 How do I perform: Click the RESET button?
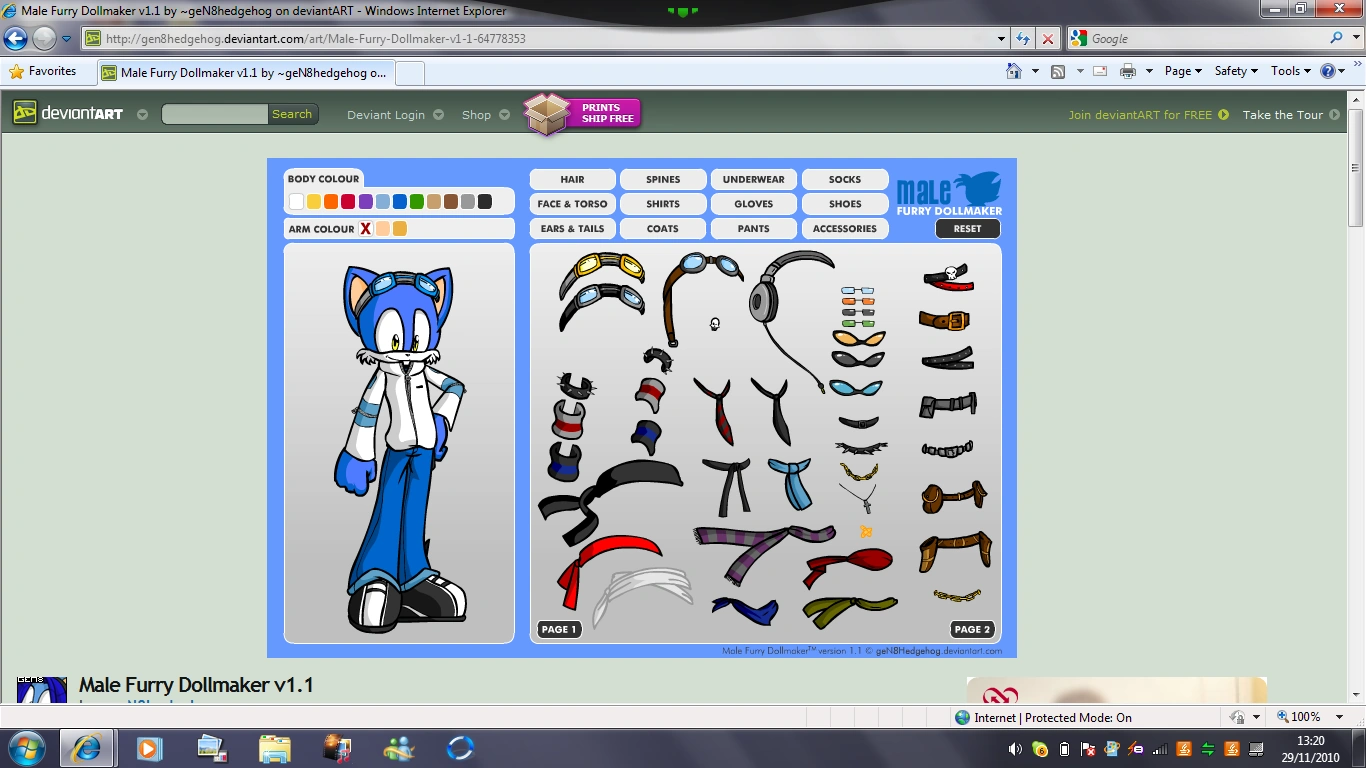(x=968, y=229)
